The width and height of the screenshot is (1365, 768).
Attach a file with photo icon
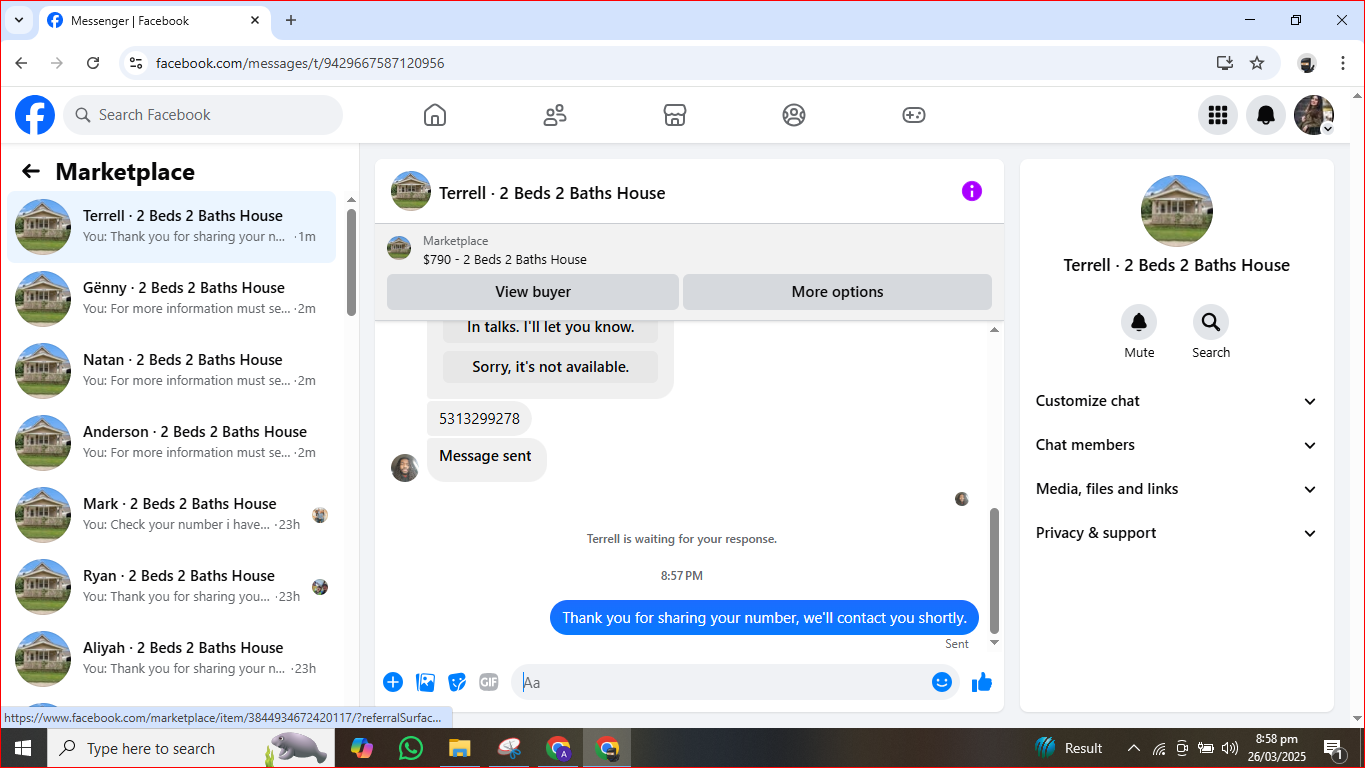click(x=425, y=682)
